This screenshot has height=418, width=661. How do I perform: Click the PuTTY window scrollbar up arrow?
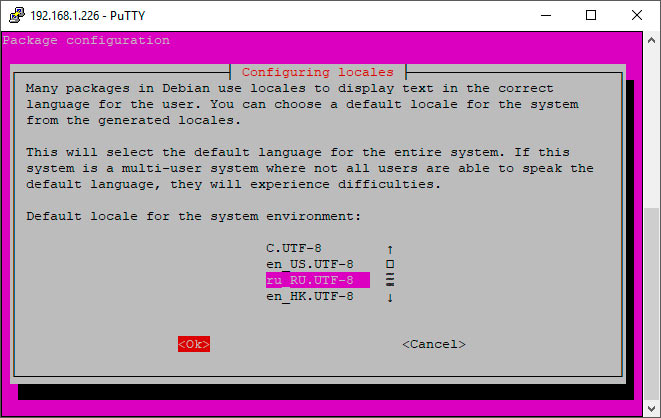pos(651,40)
